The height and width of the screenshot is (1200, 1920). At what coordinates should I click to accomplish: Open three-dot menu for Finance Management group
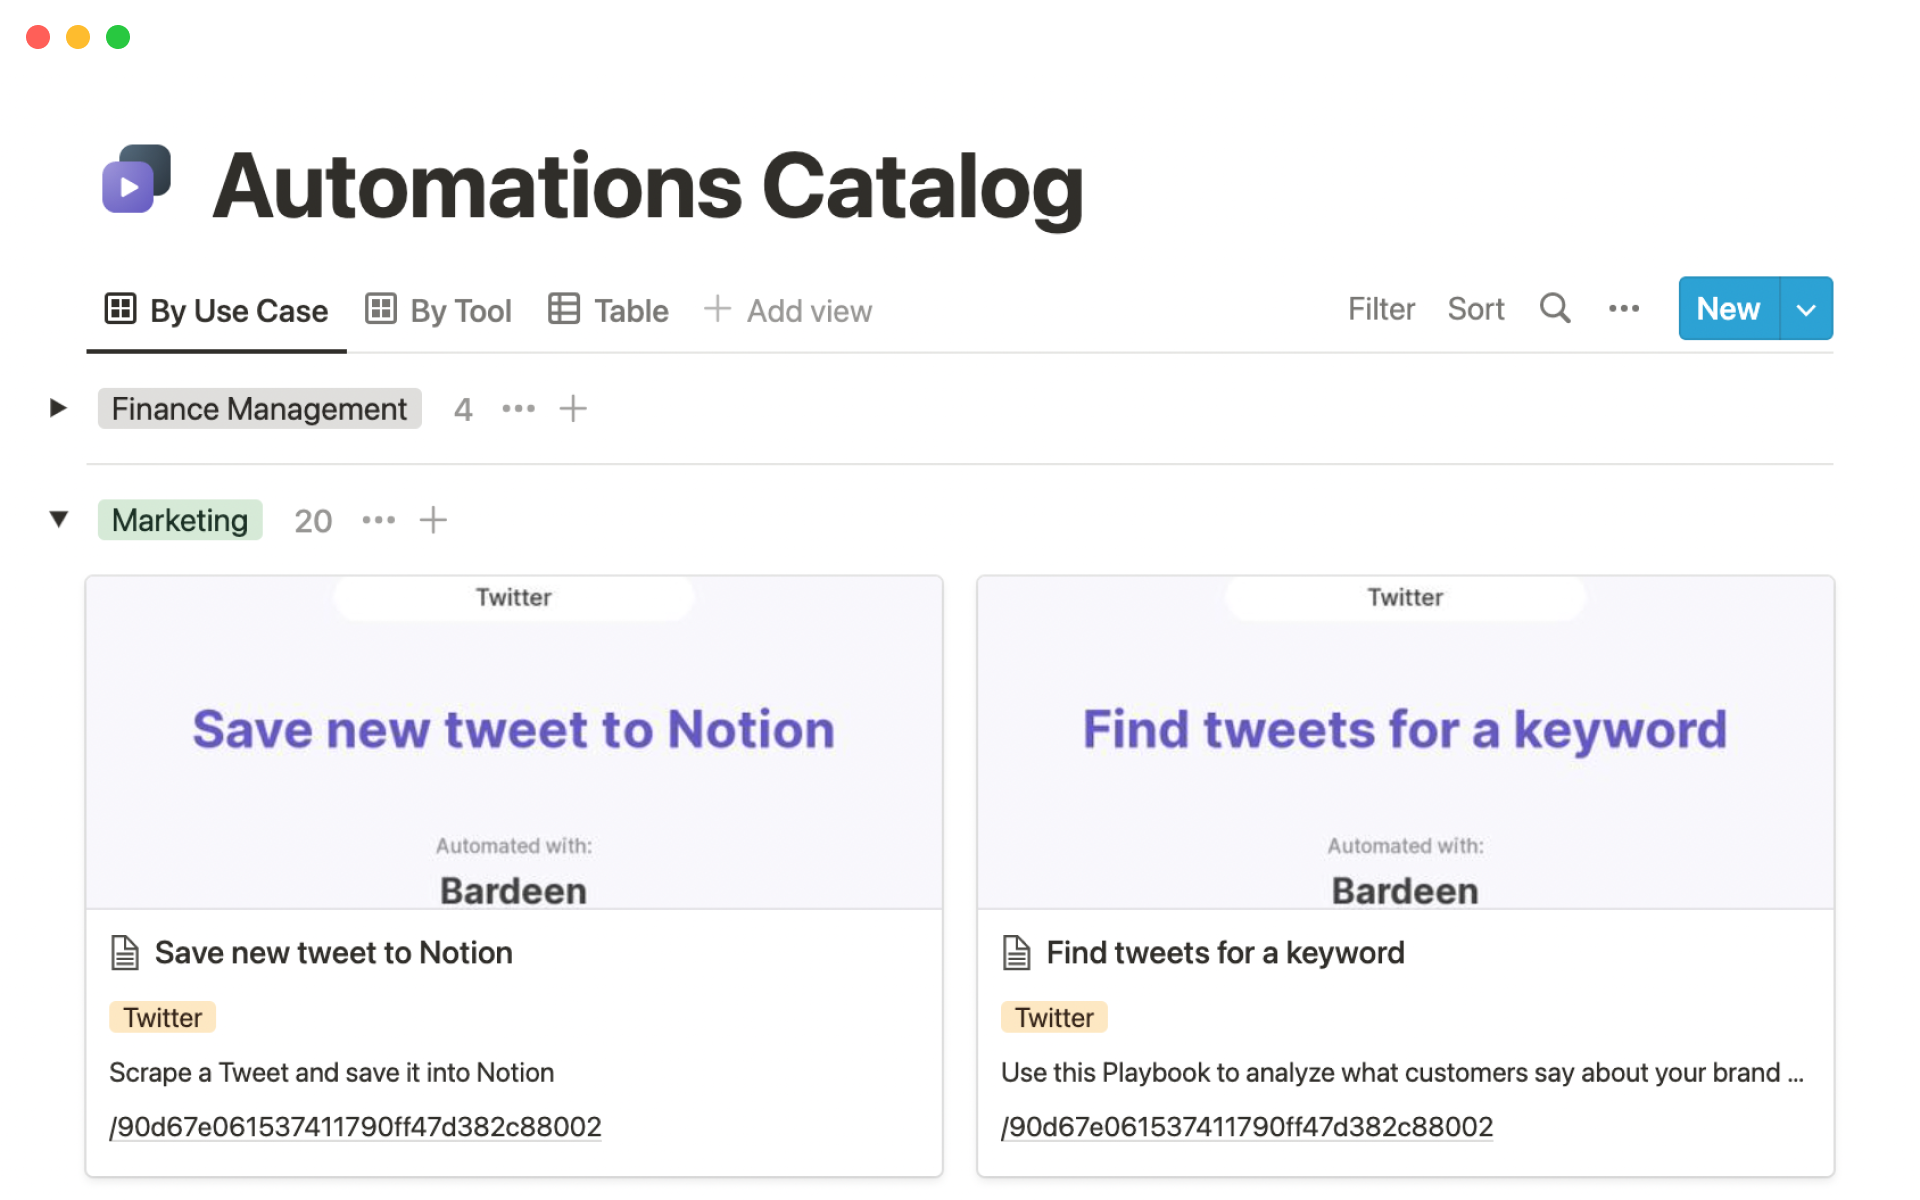tap(518, 409)
